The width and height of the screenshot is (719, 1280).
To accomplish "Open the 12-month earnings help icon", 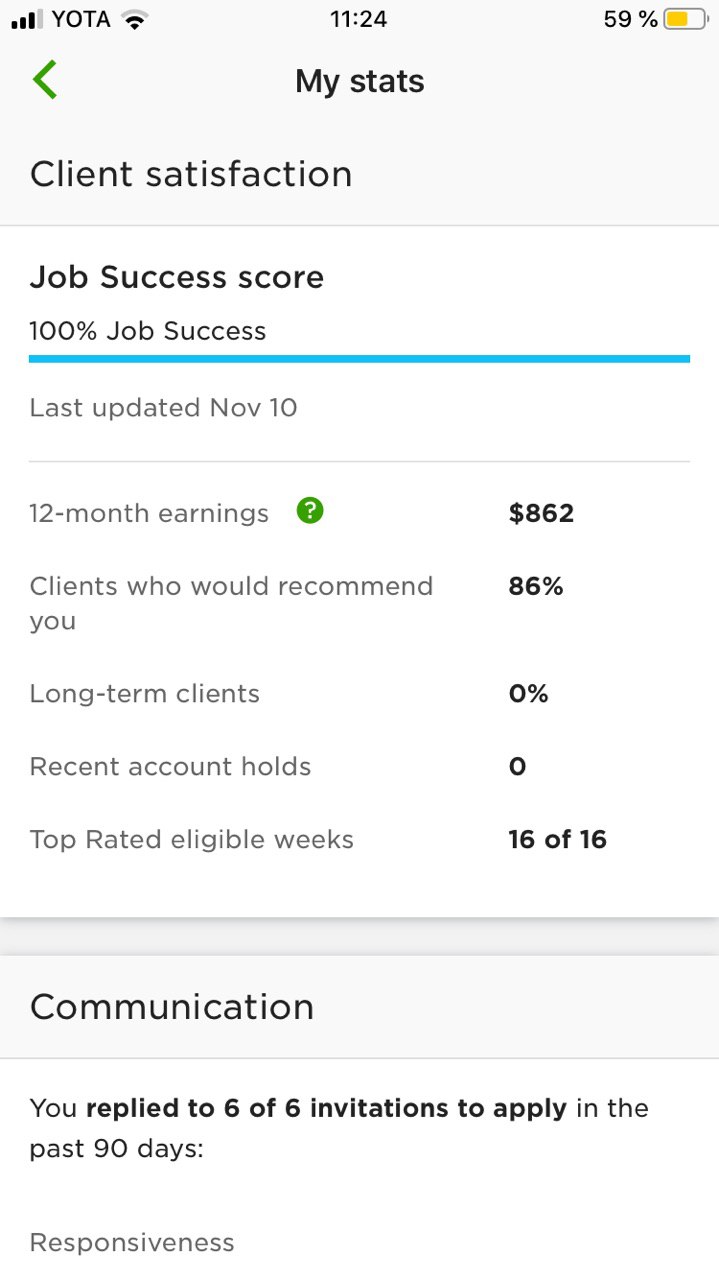I will (310, 512).
